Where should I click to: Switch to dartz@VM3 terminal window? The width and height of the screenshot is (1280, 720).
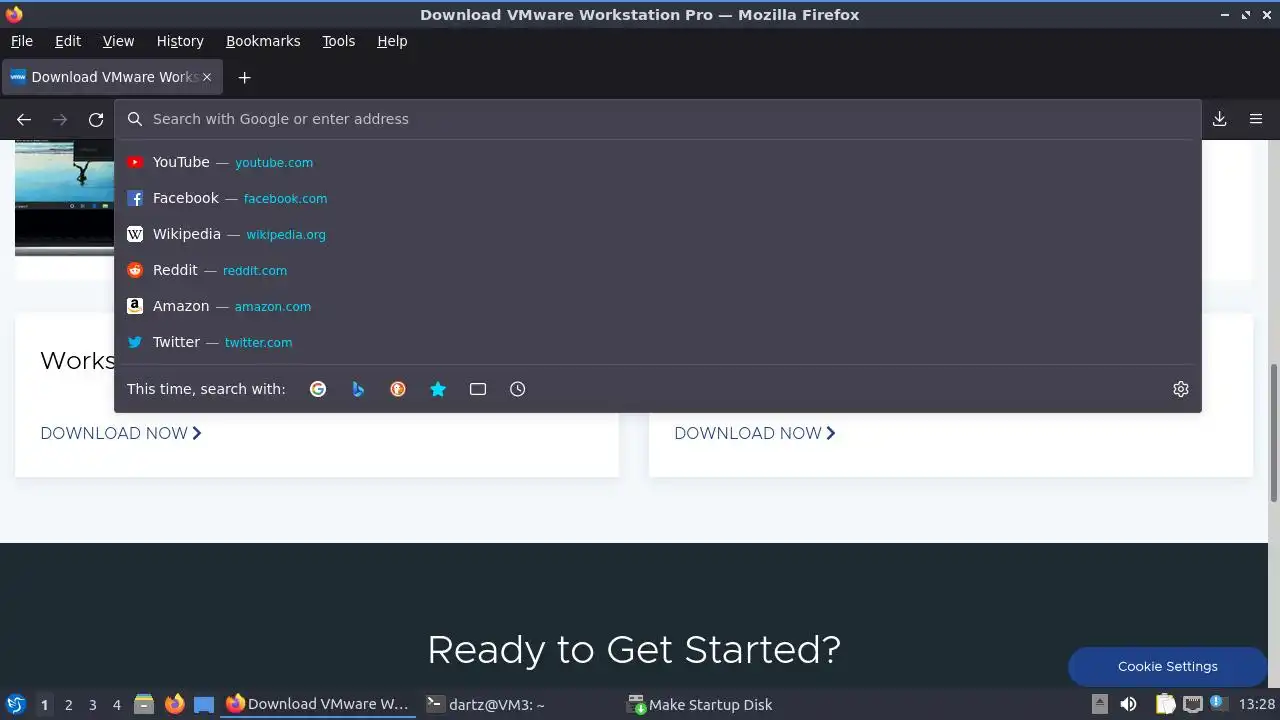pyautogui.click(x=485, y=704)
